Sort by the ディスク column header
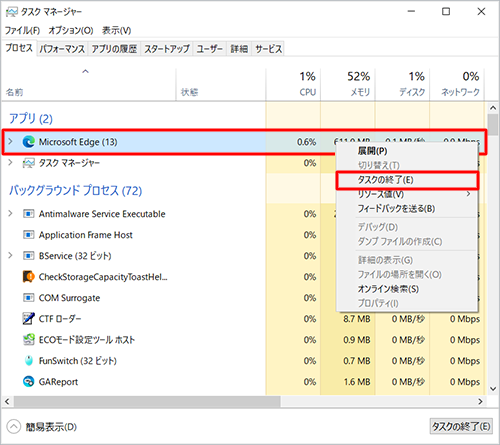Image resolution: width=500 pixels, height=445 pixels. pos(403,84)
